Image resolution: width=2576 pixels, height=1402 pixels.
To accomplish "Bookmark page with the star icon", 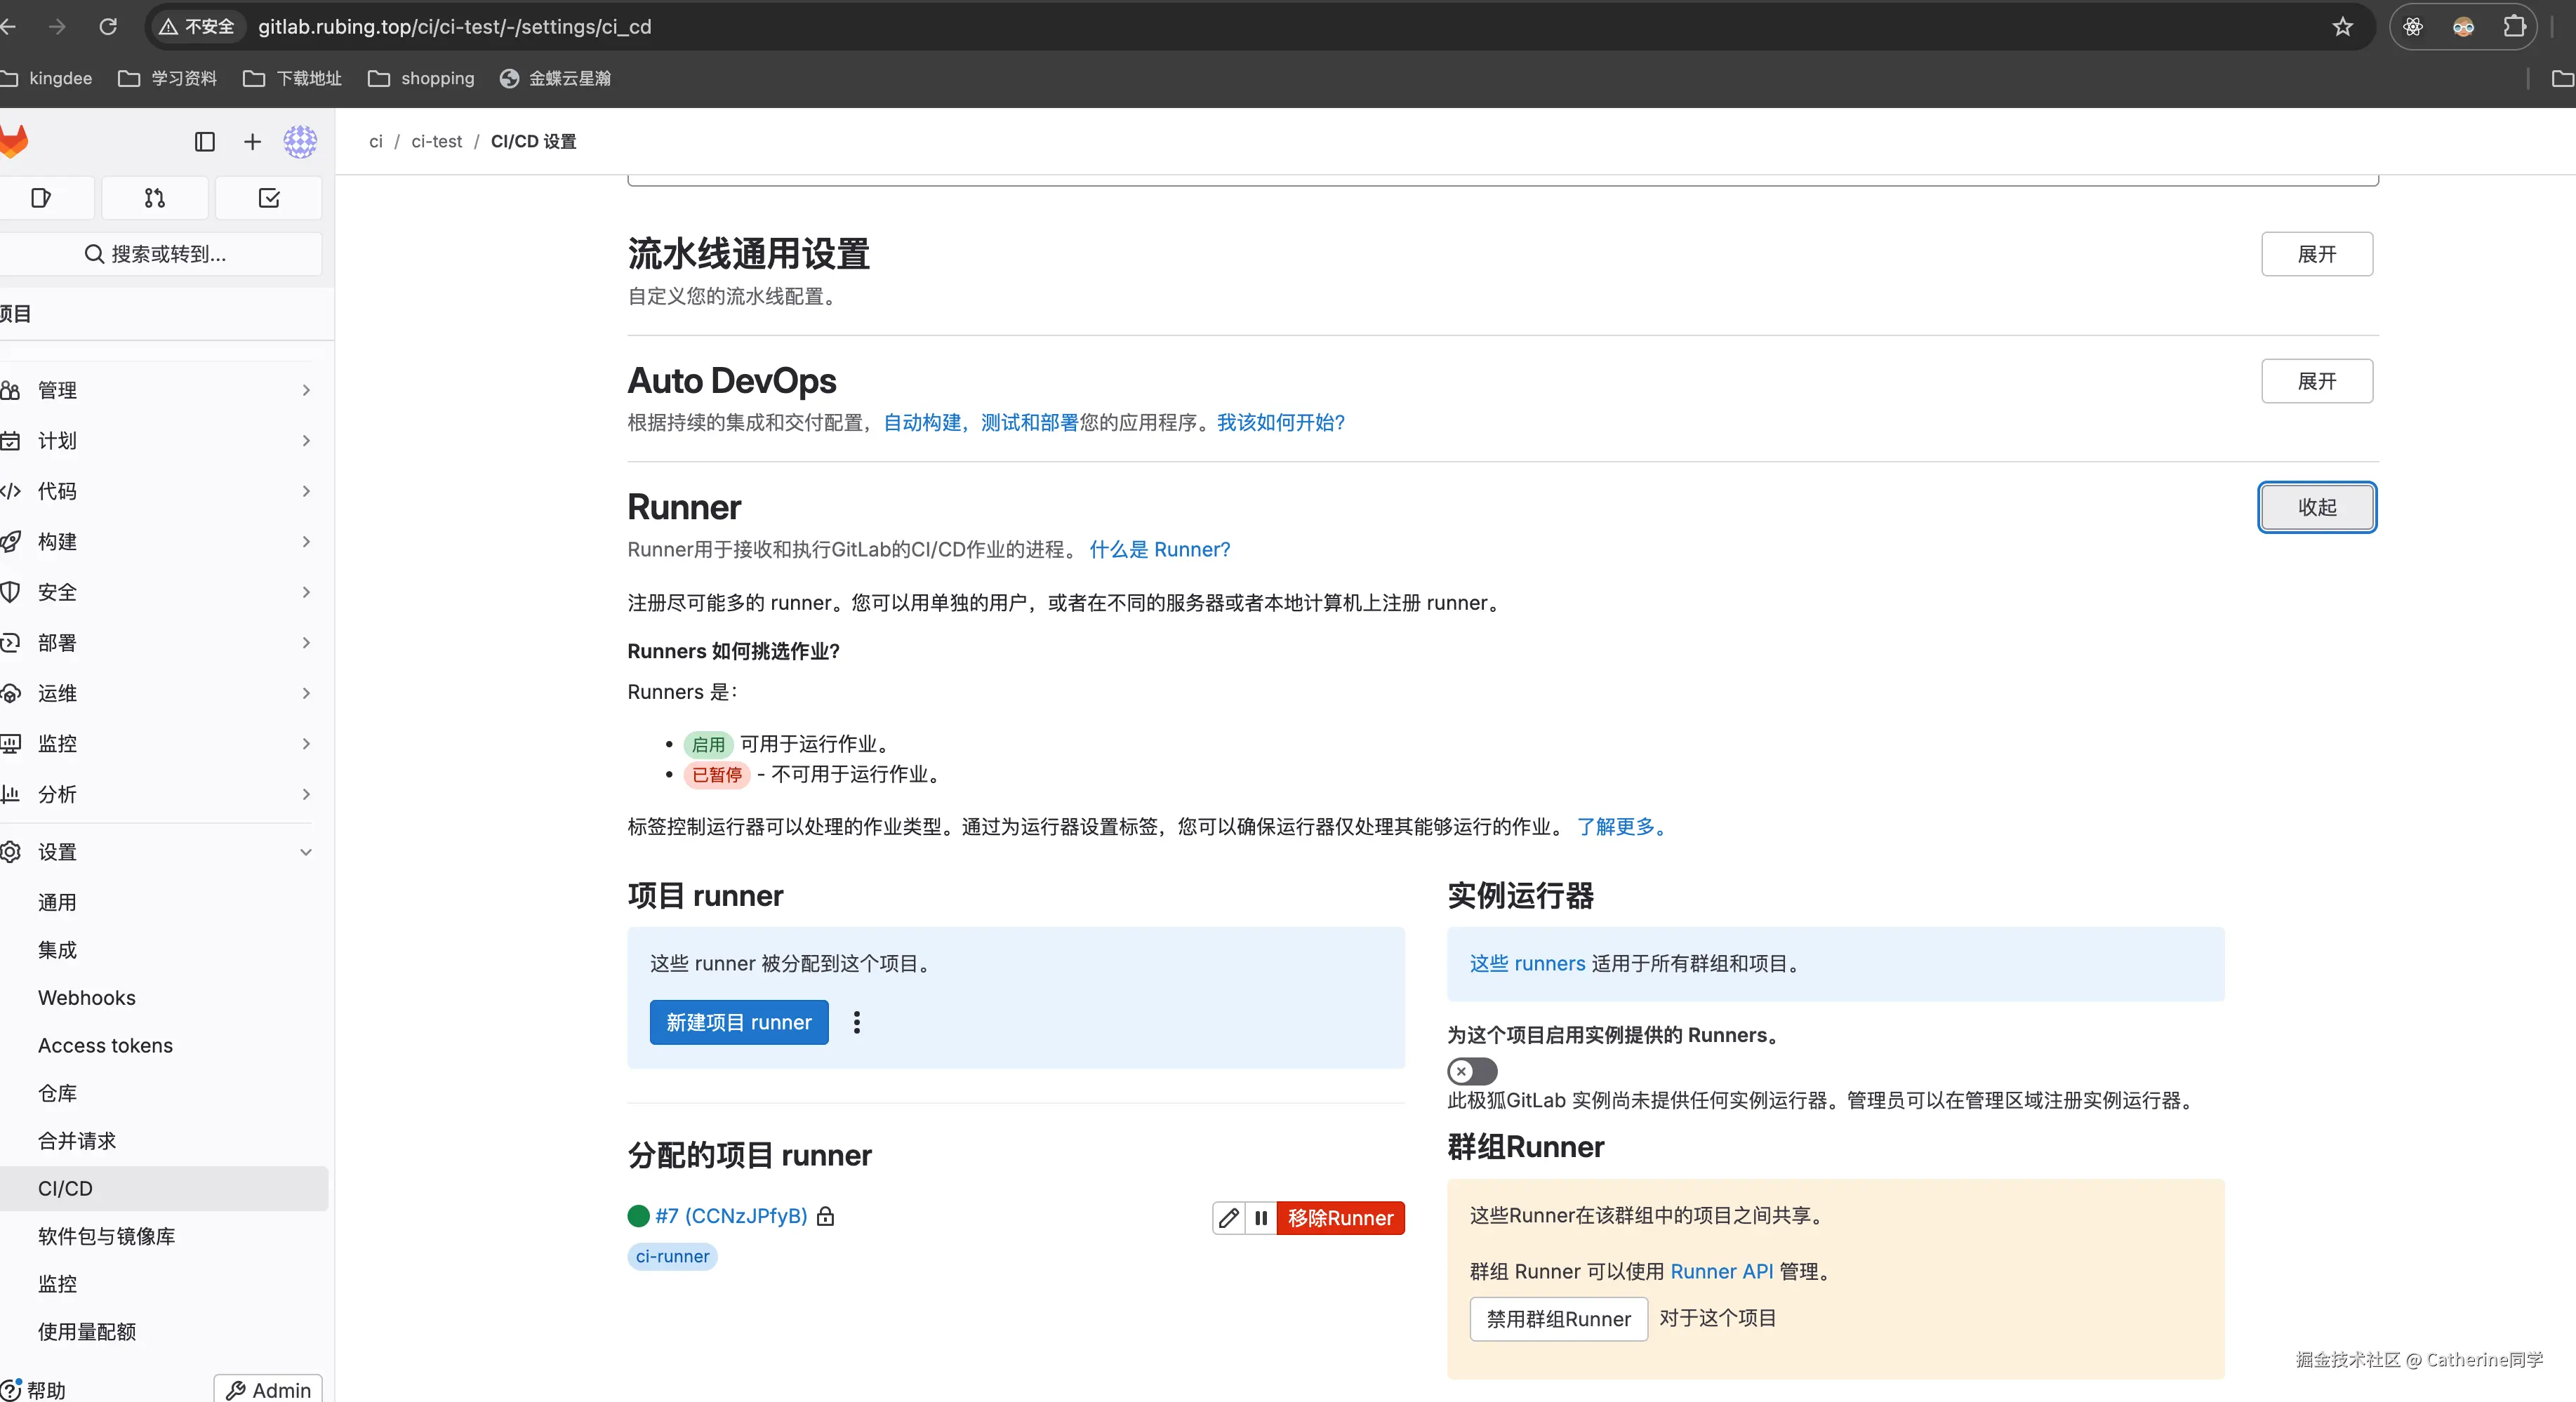I will tap(2342, 27).
